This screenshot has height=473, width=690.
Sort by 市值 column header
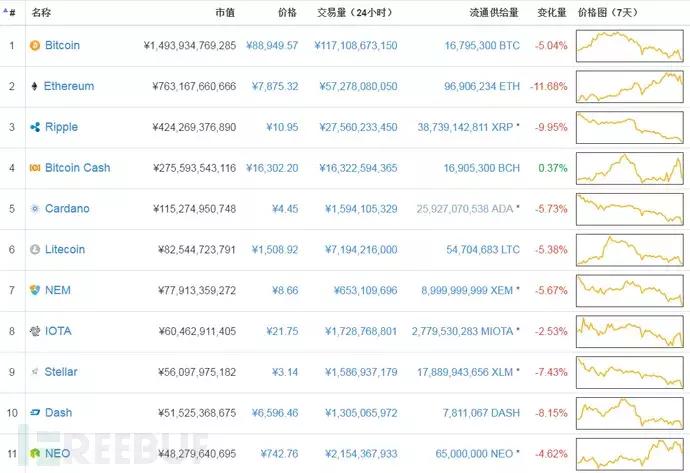pos(225,13)
